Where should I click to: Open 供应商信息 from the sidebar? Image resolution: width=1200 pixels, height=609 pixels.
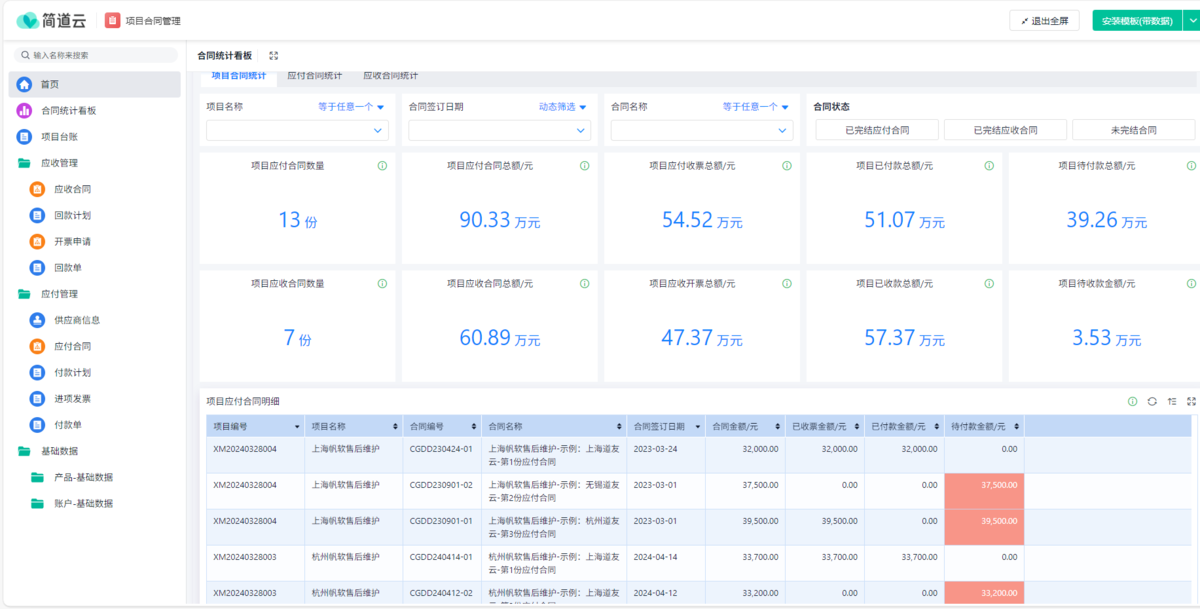tap(76, 320)
